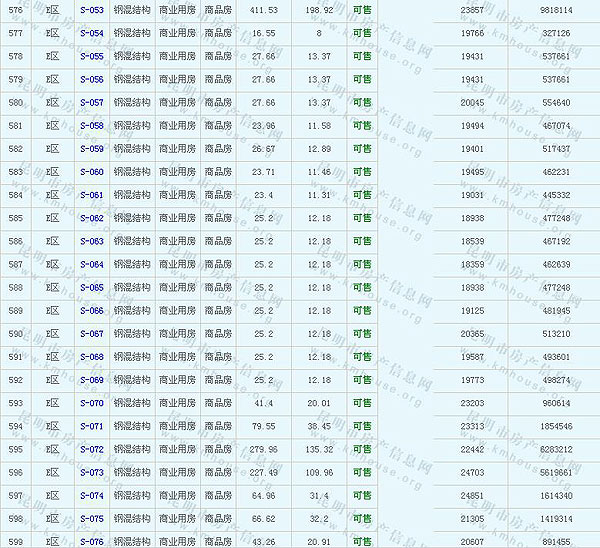The height and width of the screenshot is (548, 600).
Task: Open room S-067 link
Action: pos(91,334)
